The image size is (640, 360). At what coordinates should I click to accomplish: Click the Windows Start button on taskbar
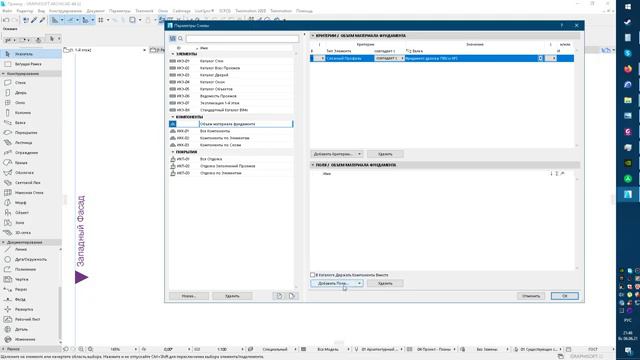[x=628, y=7]
